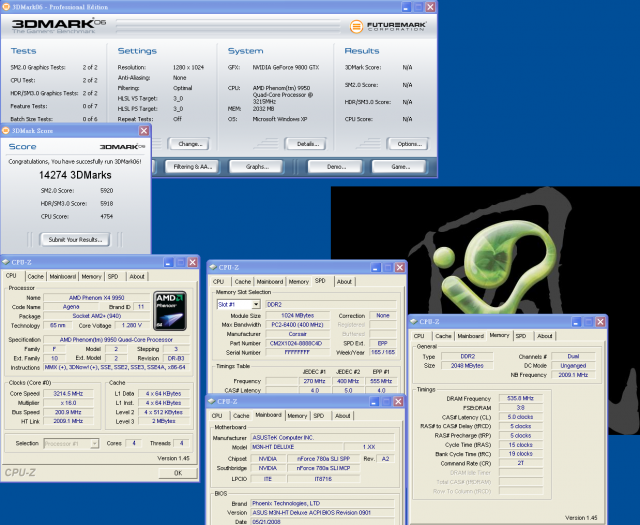Switch to Cache tab in CPU-Z processor window

(36, 276)
